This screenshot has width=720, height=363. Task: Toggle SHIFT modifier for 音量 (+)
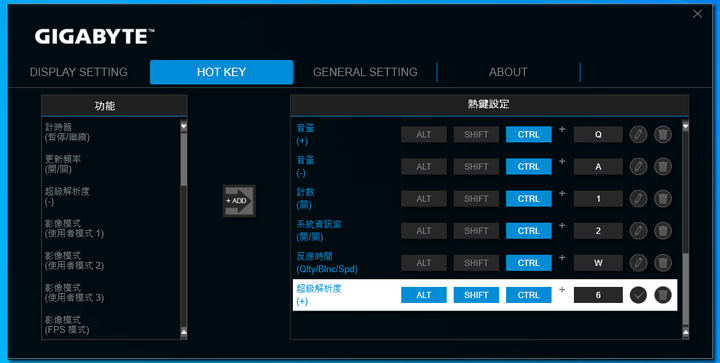coord(476,134)
